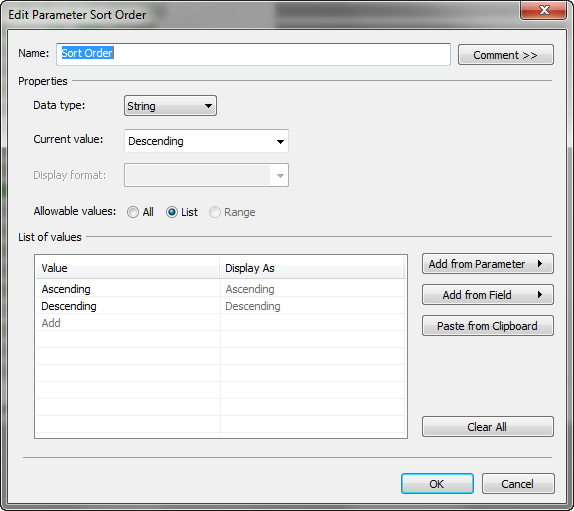Click Paste from Clipboard button
Image resolution: width=574 pixels, height=511 pixels.
tap(488, 325)
